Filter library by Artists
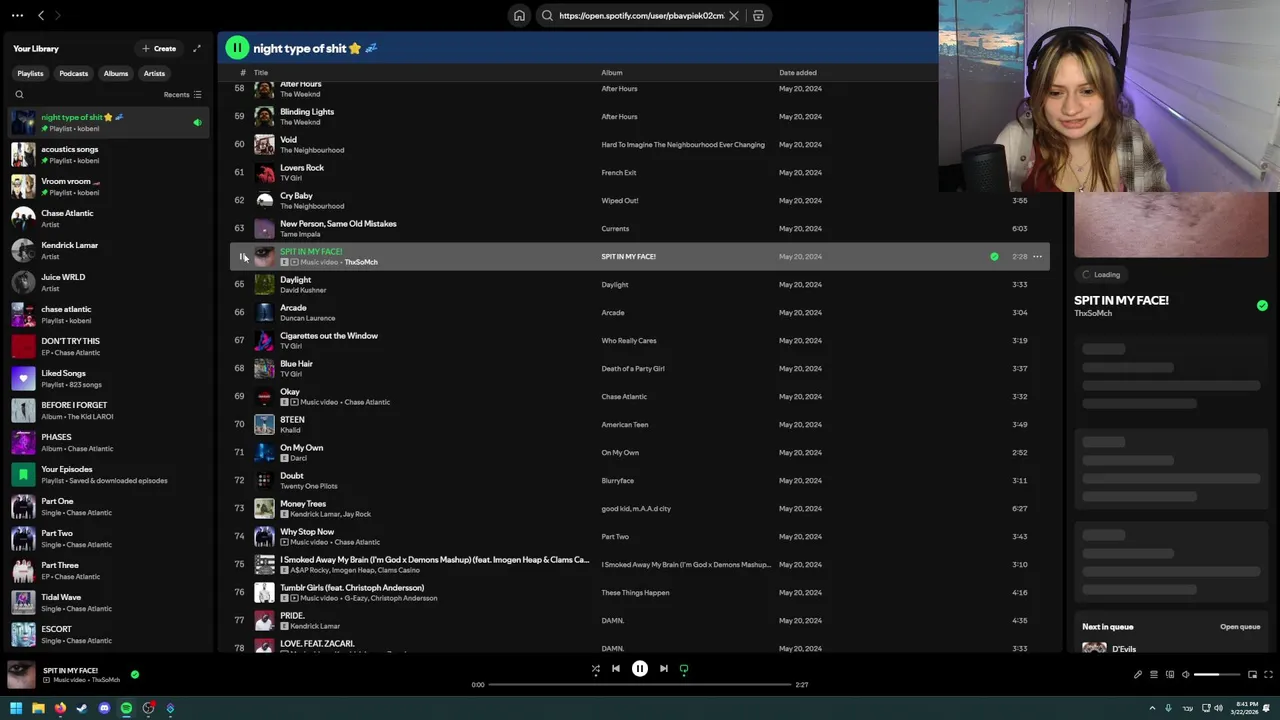 (154, 73)
